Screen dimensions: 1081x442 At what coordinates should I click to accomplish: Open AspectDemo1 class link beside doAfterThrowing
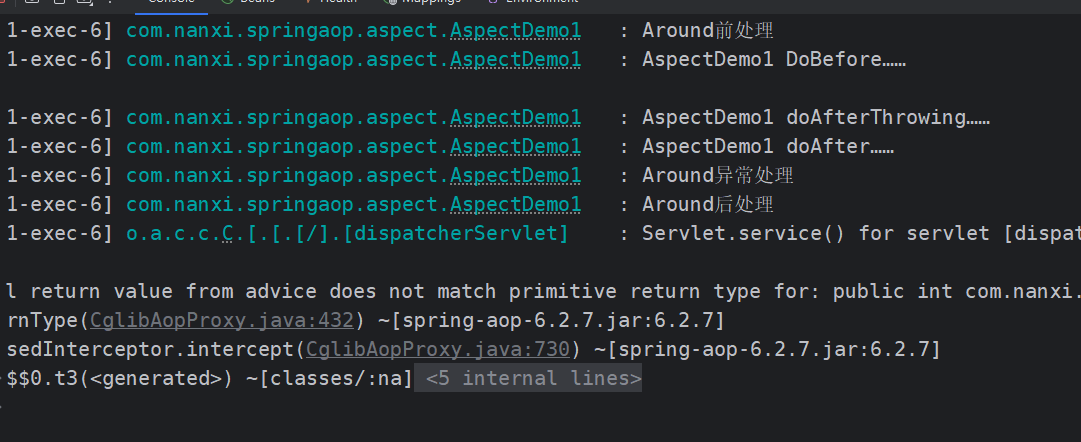pos(515,118)
